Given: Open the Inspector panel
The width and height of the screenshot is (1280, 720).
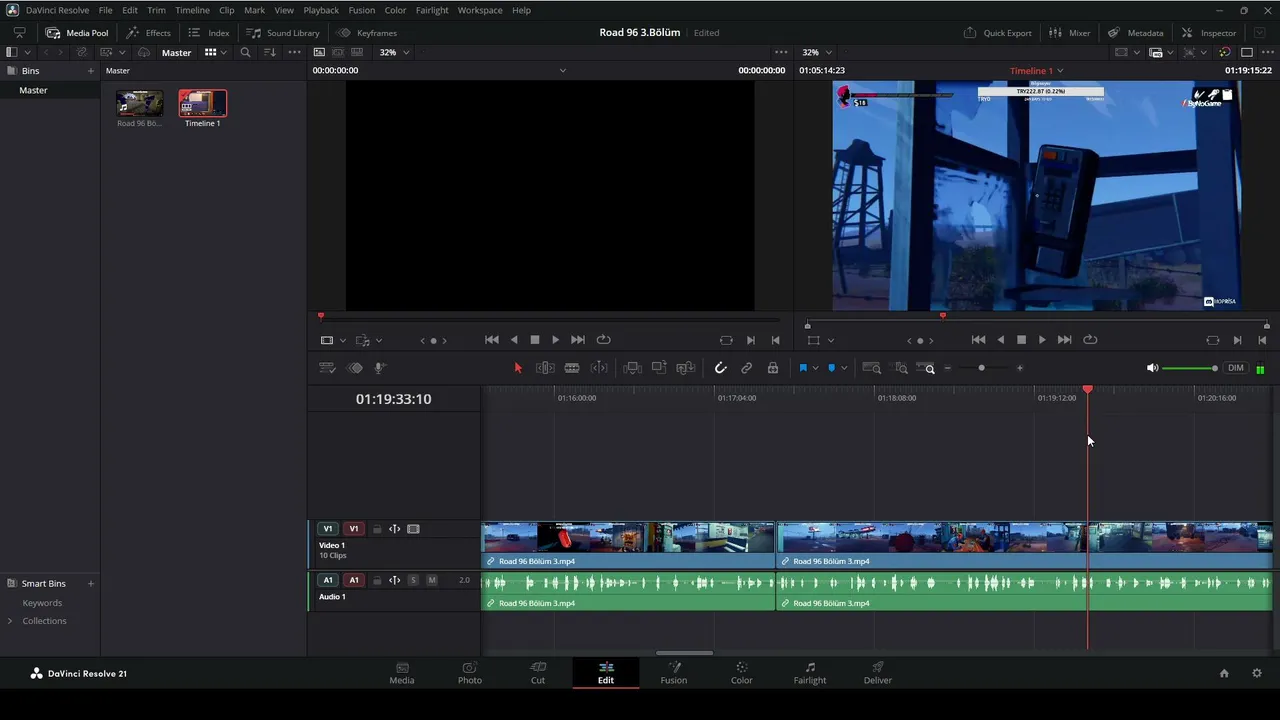Looking at the screenshot, I should [1209, 33].
